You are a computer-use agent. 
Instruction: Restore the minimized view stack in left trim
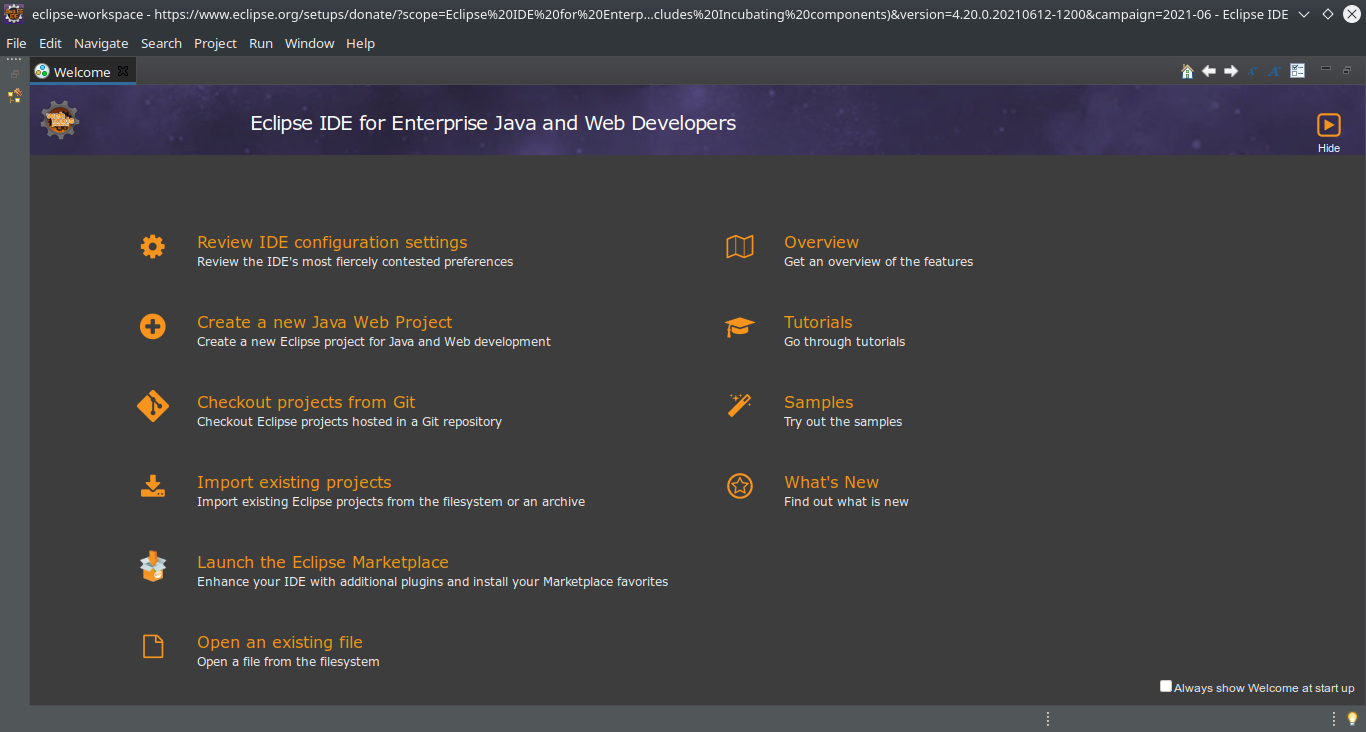coord(14,74)
